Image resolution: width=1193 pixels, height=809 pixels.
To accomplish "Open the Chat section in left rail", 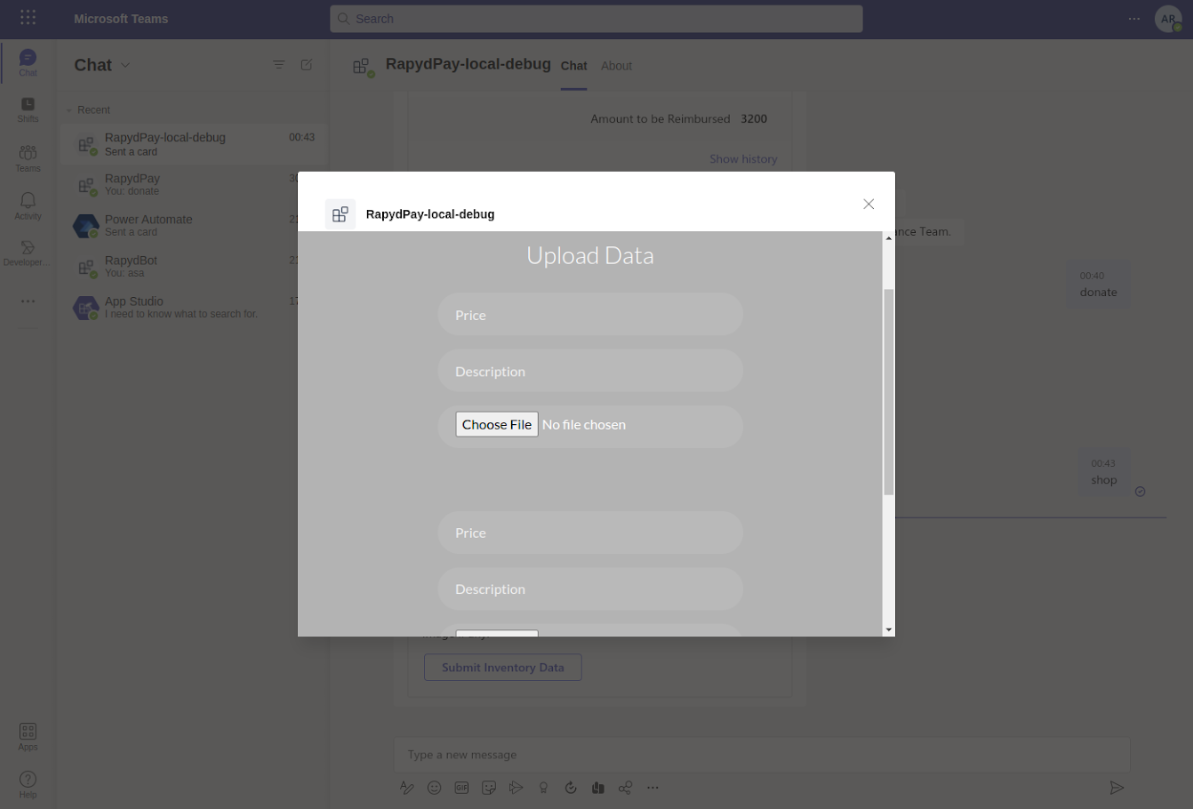I will [27, 62].
